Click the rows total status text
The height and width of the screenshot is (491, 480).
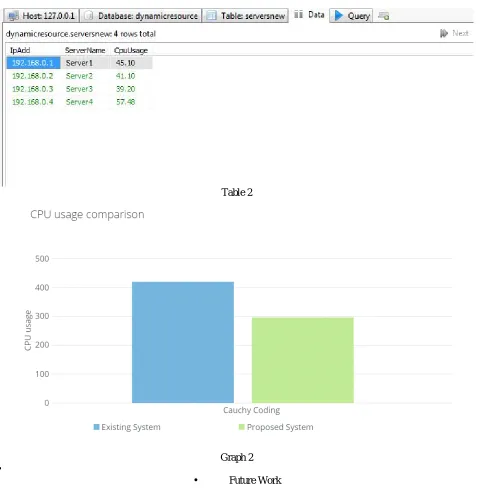[x=81, y=34]
